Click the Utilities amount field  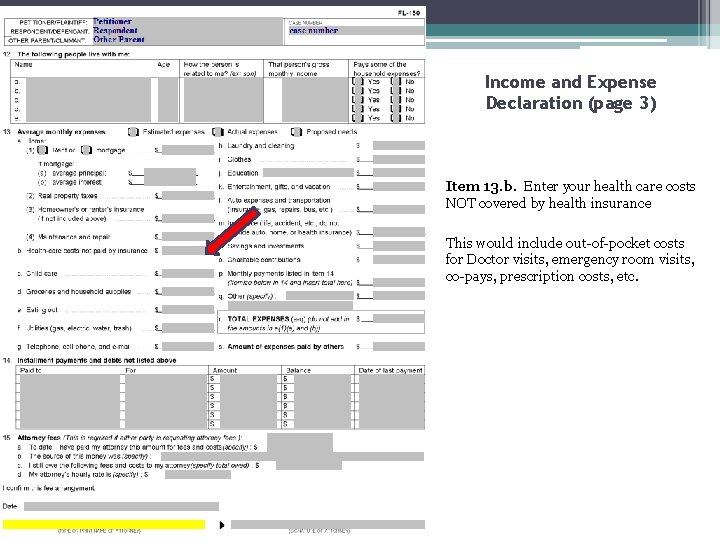pyautogui.click(x=188, y=328)
